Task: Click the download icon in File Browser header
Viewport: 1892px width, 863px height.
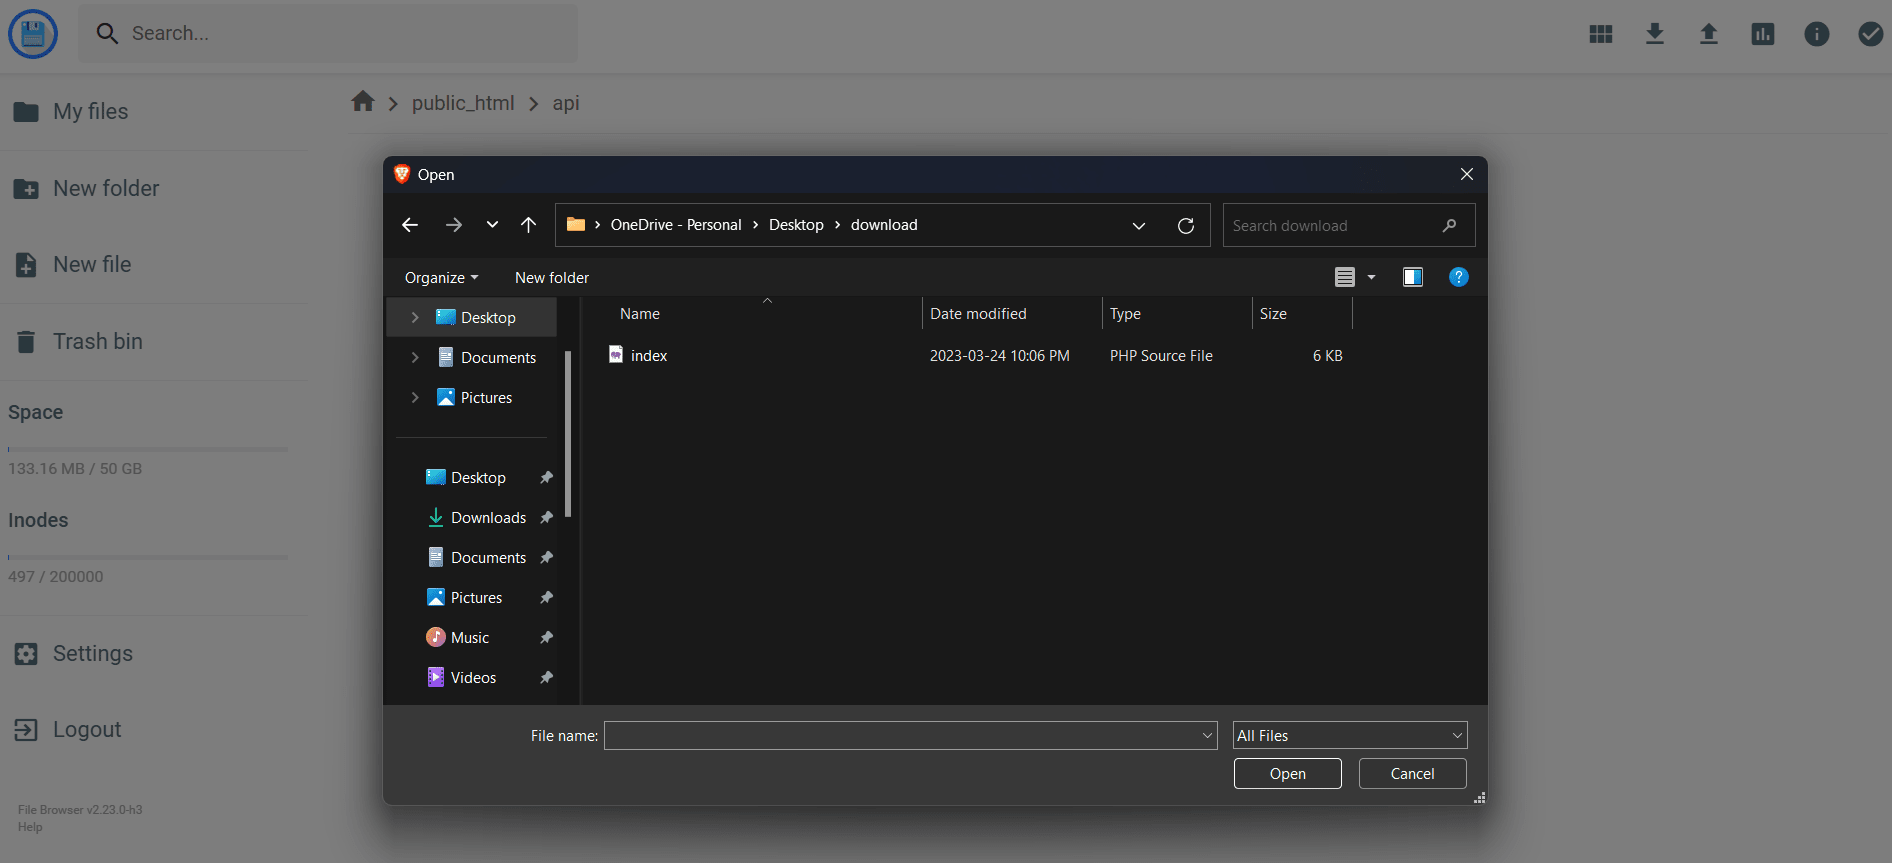Action: [x=1655, y=34]
